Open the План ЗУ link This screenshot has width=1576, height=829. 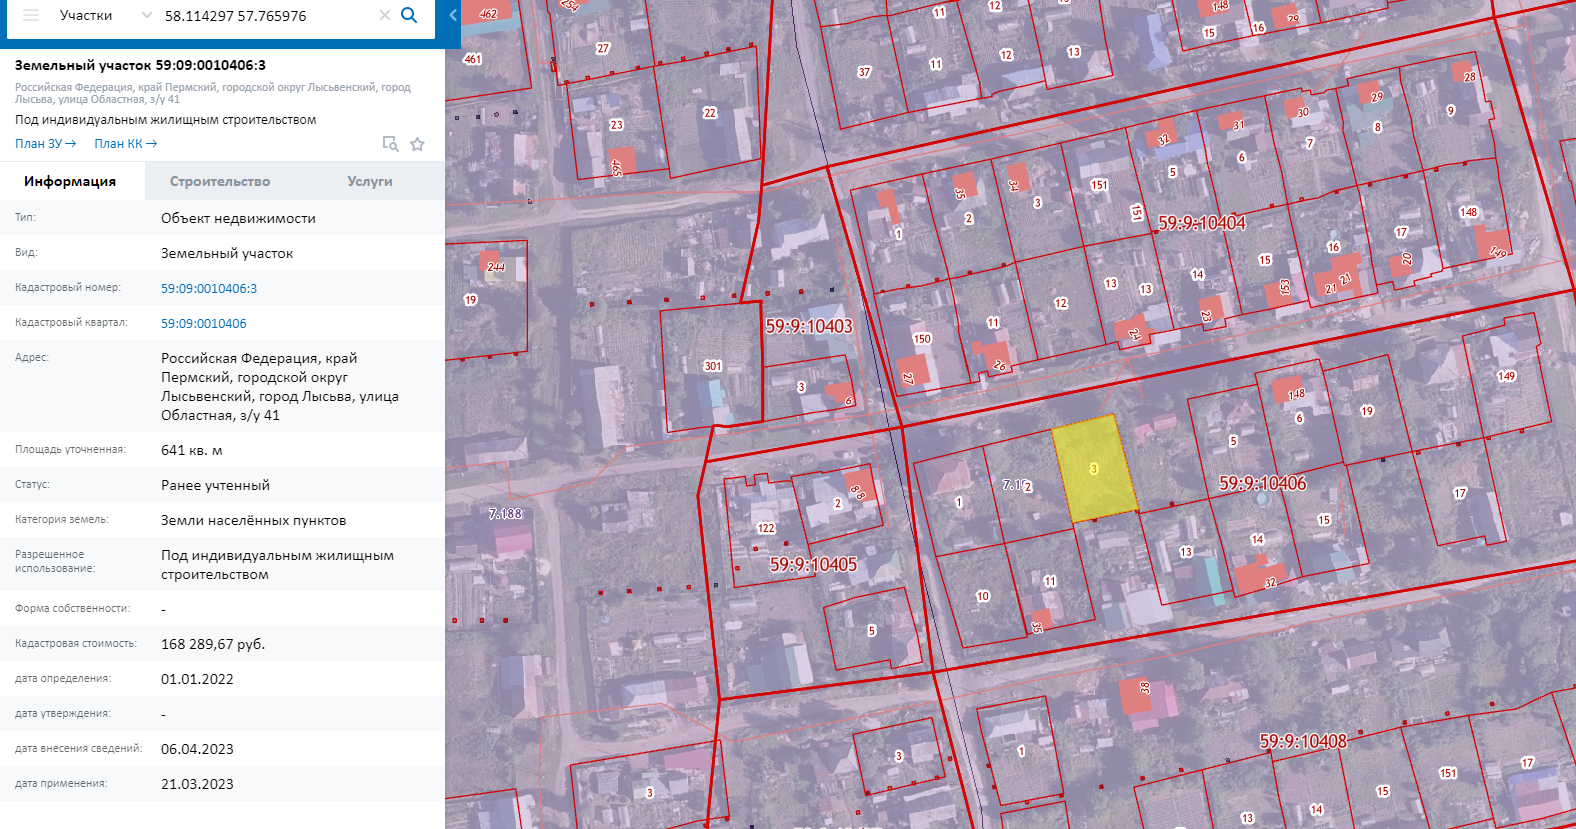click(45, 144)
